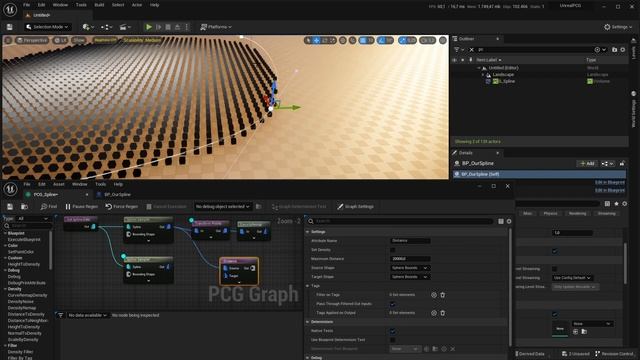Expand the Distance node pins arrow

click(x=239, y=282)
